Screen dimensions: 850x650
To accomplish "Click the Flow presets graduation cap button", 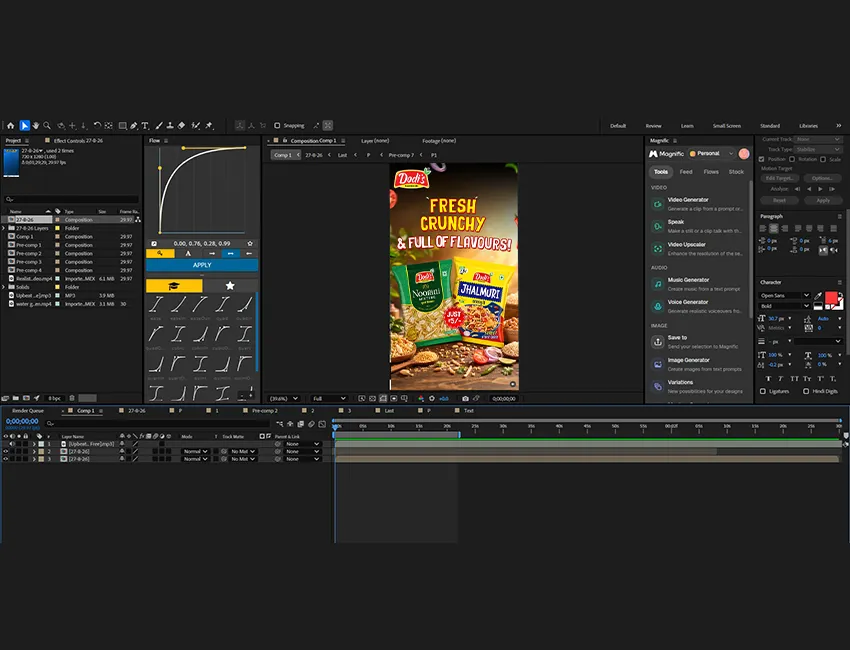I will pos(174,286).
